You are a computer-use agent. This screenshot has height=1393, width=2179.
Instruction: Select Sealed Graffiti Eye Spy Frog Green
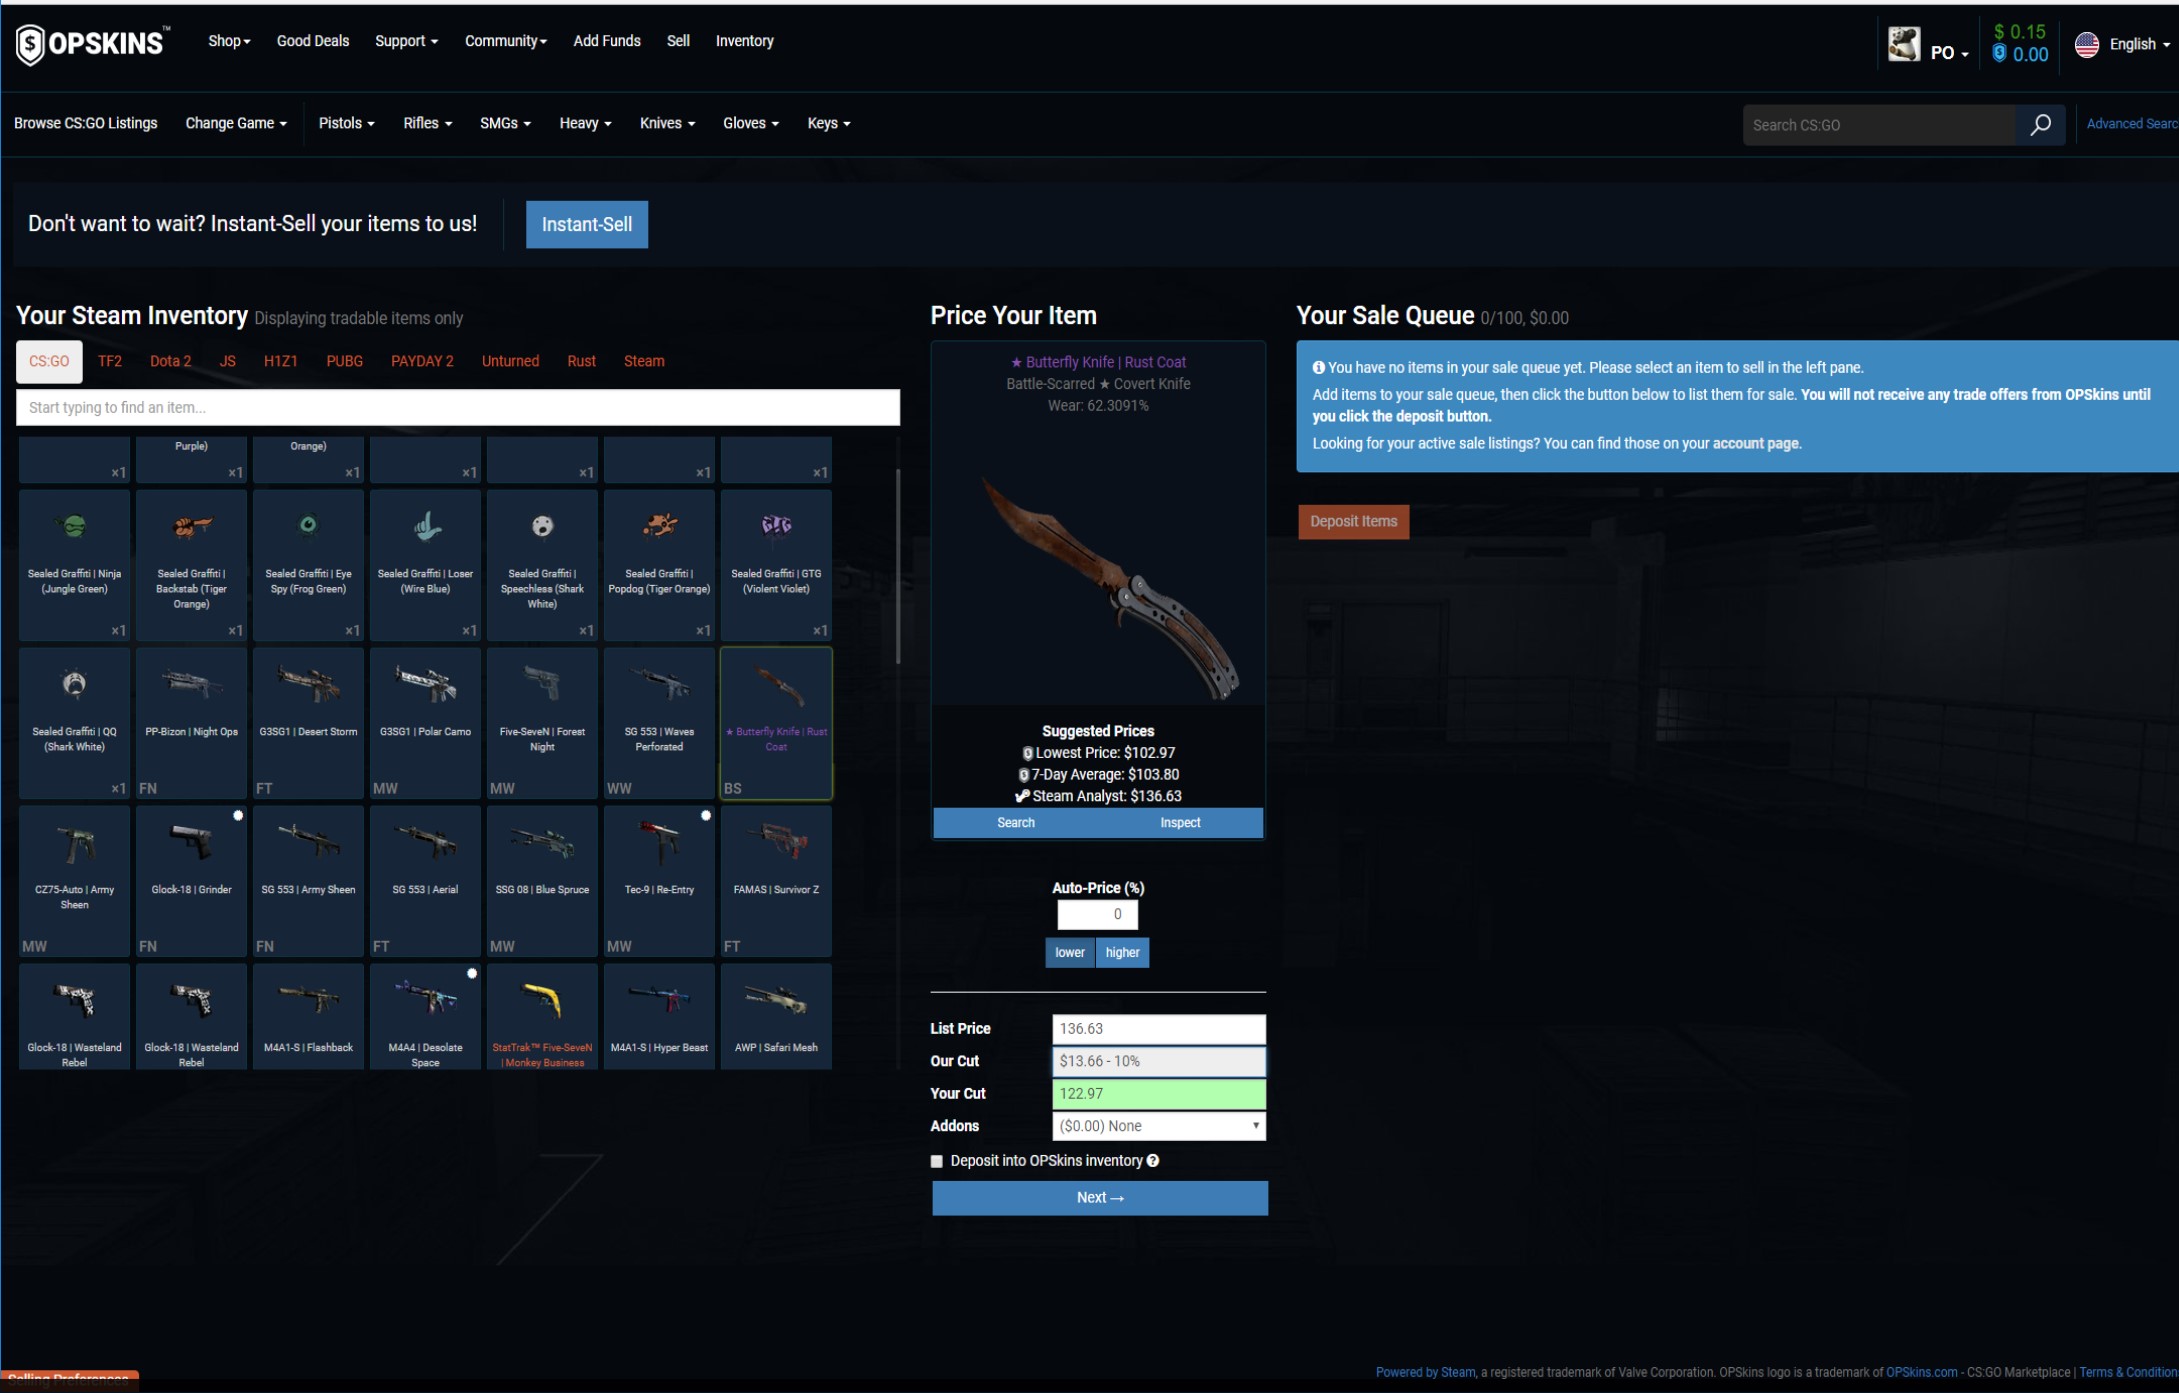tap(308, 565)
